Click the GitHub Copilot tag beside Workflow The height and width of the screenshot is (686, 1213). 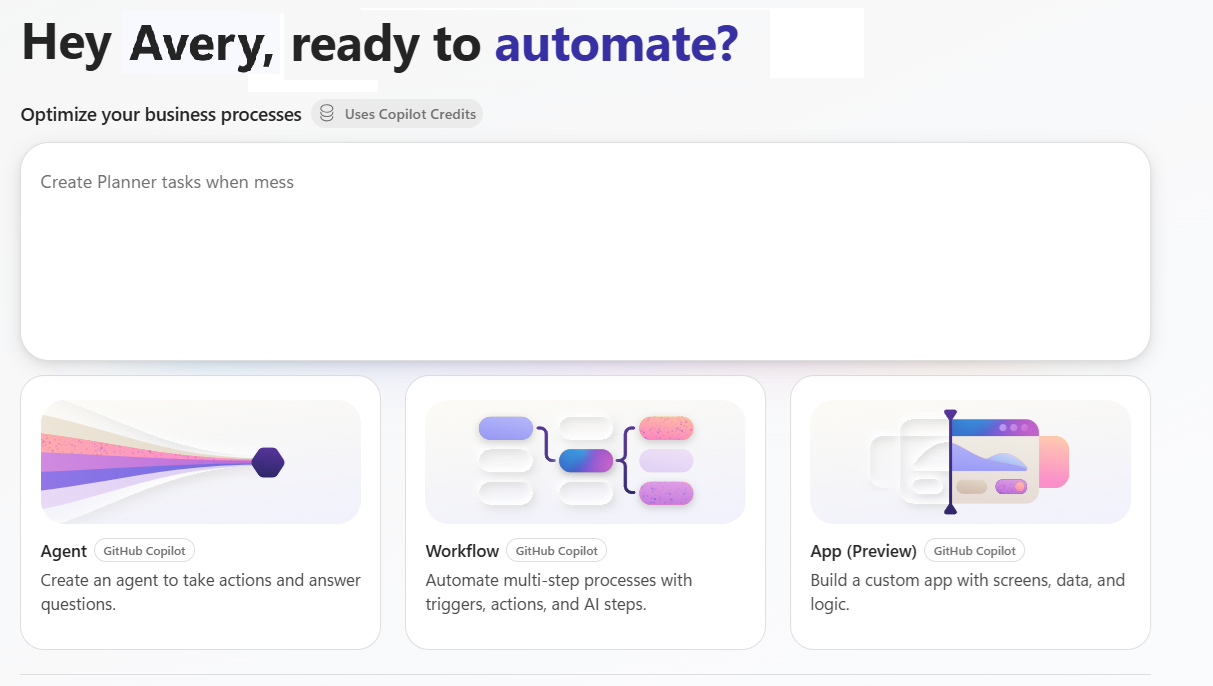(x=556, y=551)
